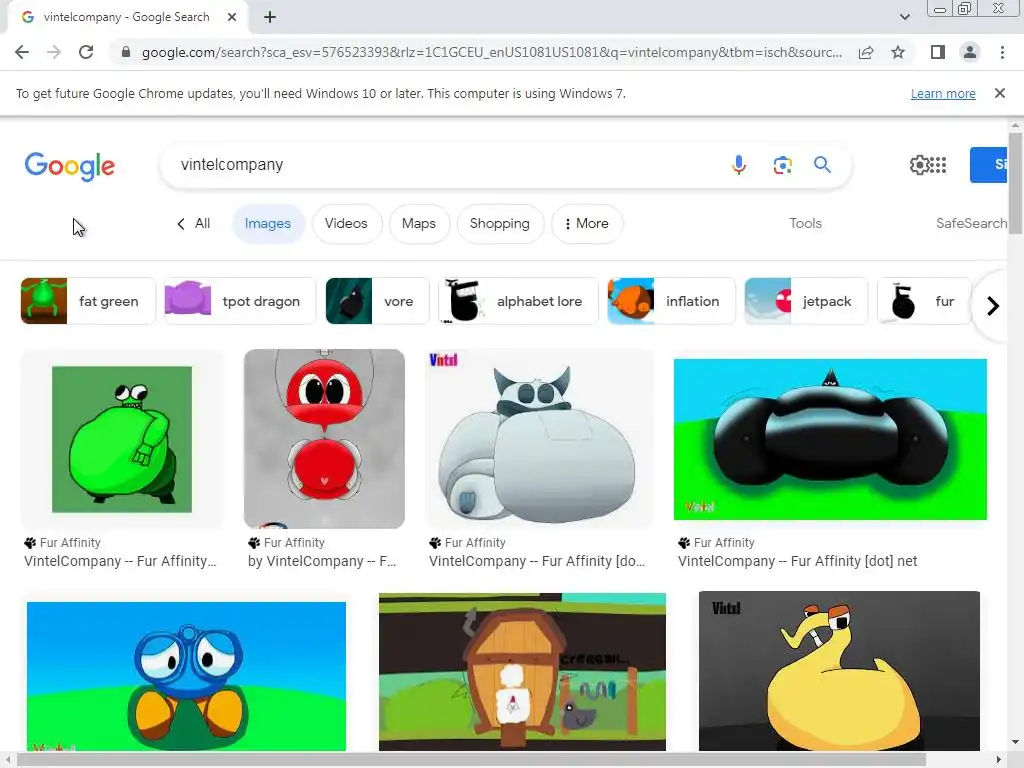The width and height of the screenshot is (1024, 768).
Task: Reload the current page
Action: coord(86,52)
